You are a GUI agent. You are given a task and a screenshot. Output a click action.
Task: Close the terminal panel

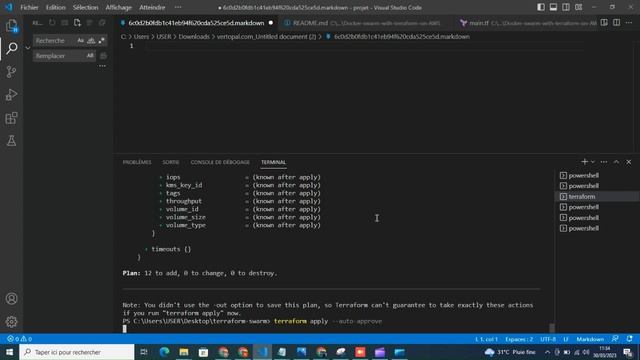pos(629,162)
